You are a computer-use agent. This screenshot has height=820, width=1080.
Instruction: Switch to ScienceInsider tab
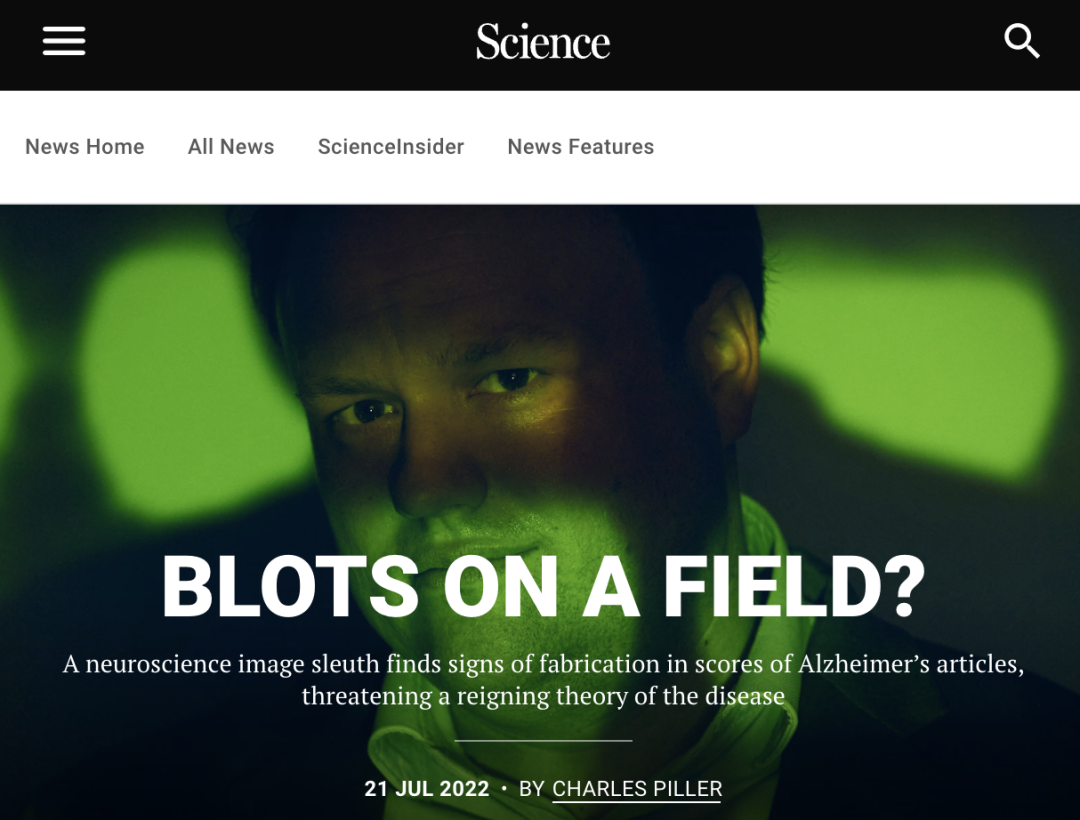391,147
